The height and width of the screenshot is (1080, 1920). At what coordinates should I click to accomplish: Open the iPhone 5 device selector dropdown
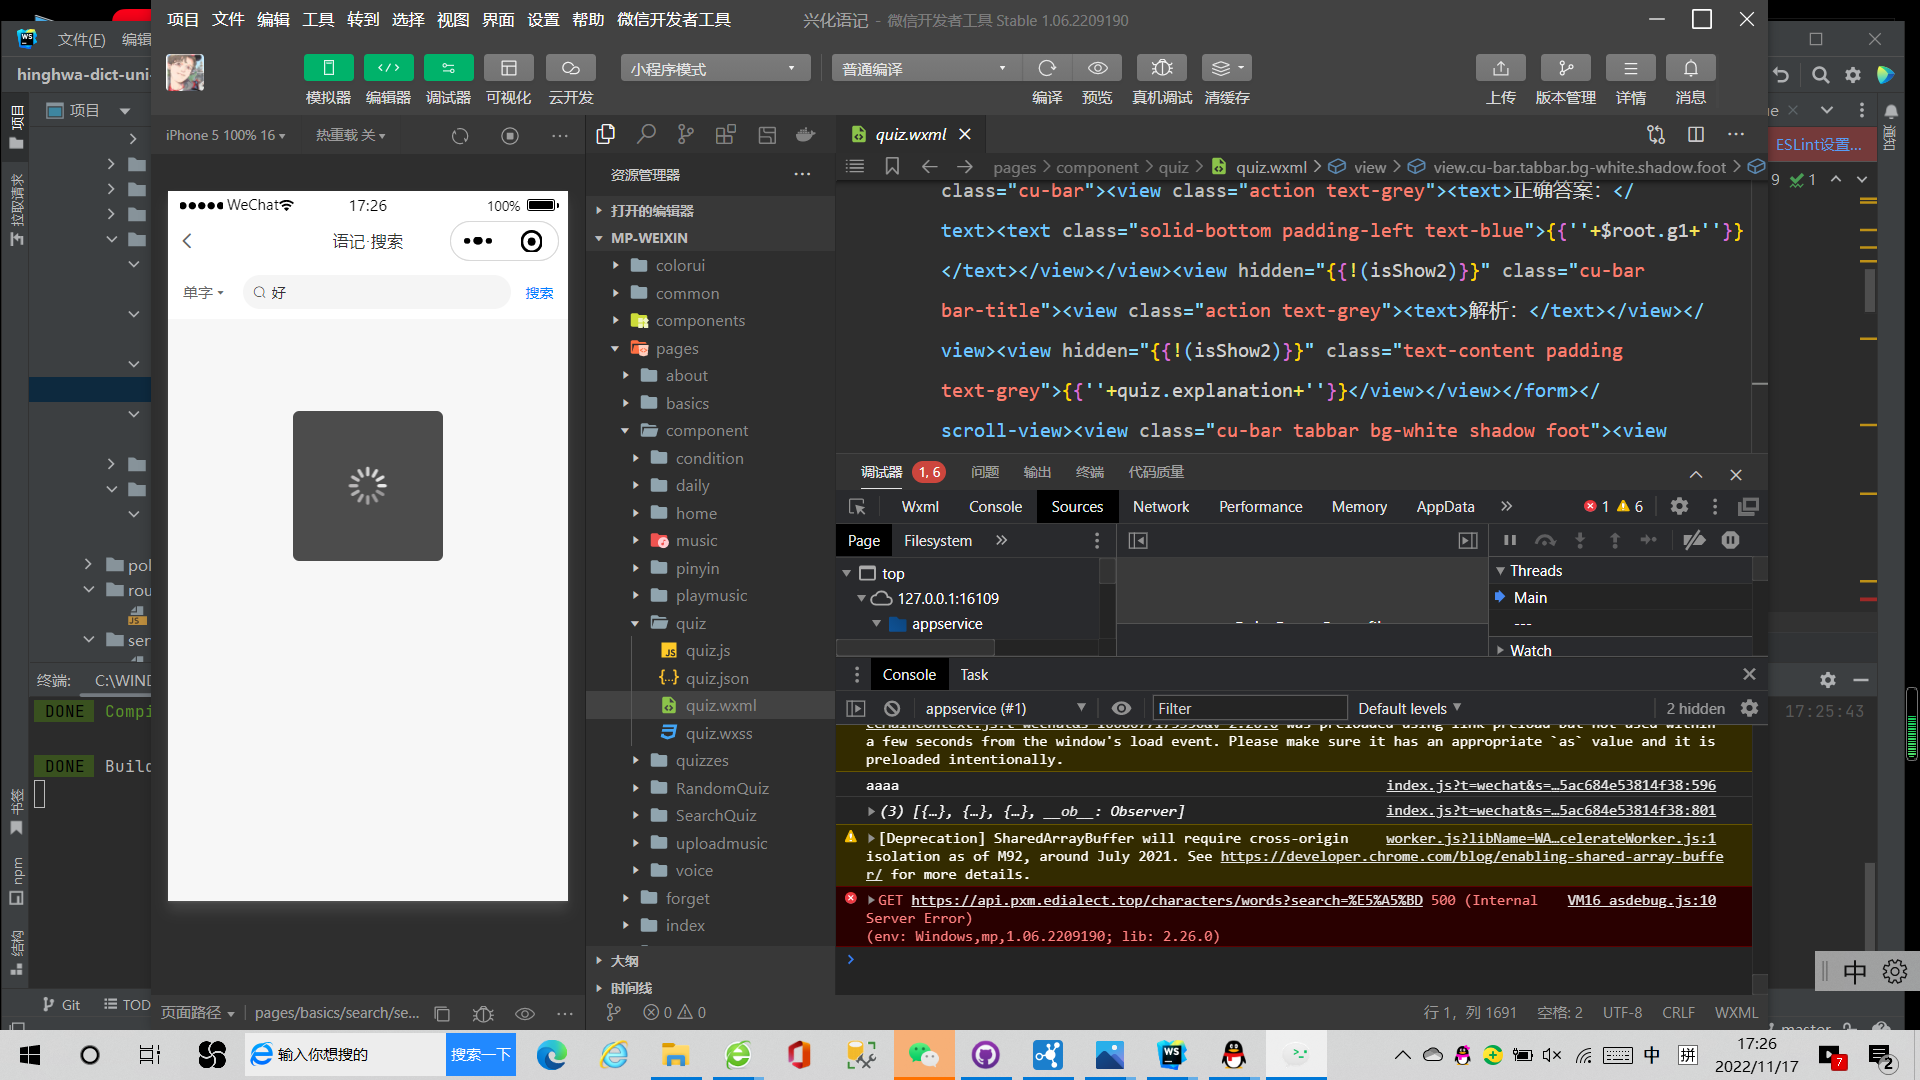point(222,135)
